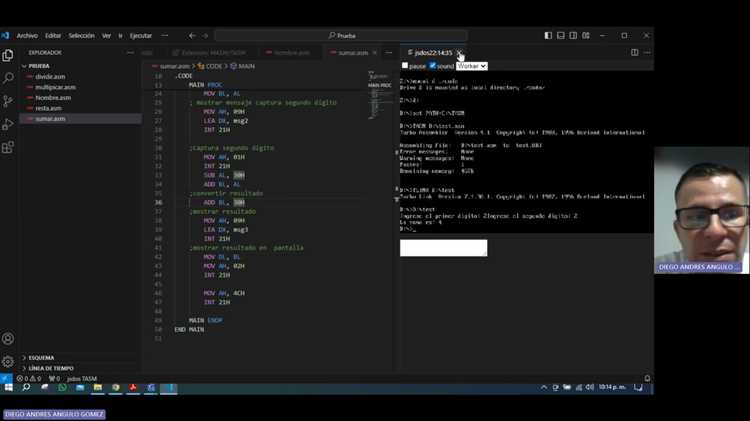Click the jsdos TASM status bar item

tap(82, 378)
